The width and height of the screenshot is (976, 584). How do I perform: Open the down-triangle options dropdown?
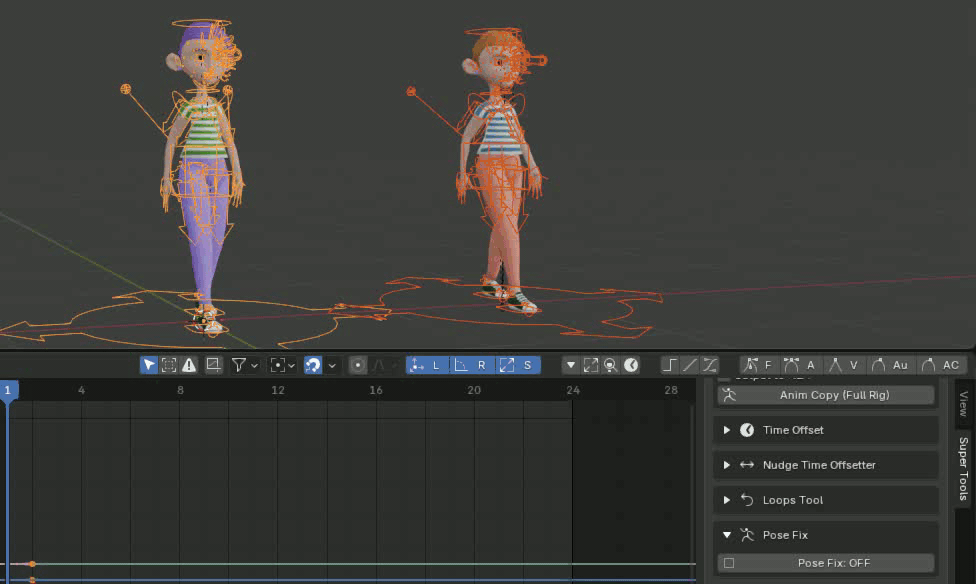(x=571, y=365)
